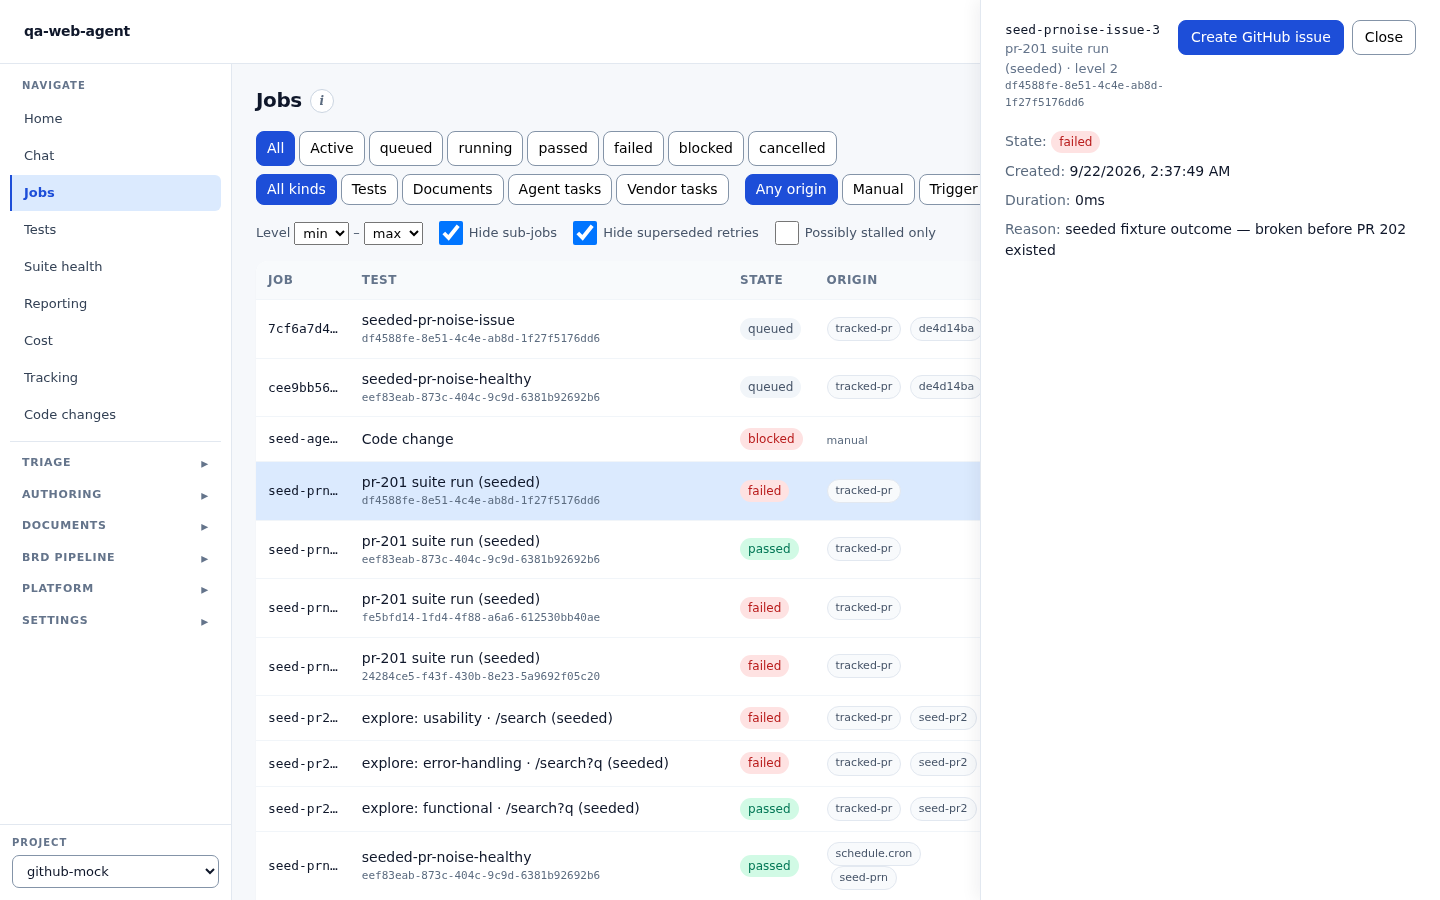
Task: Expand the Authoring section
Action: point(115,495)
